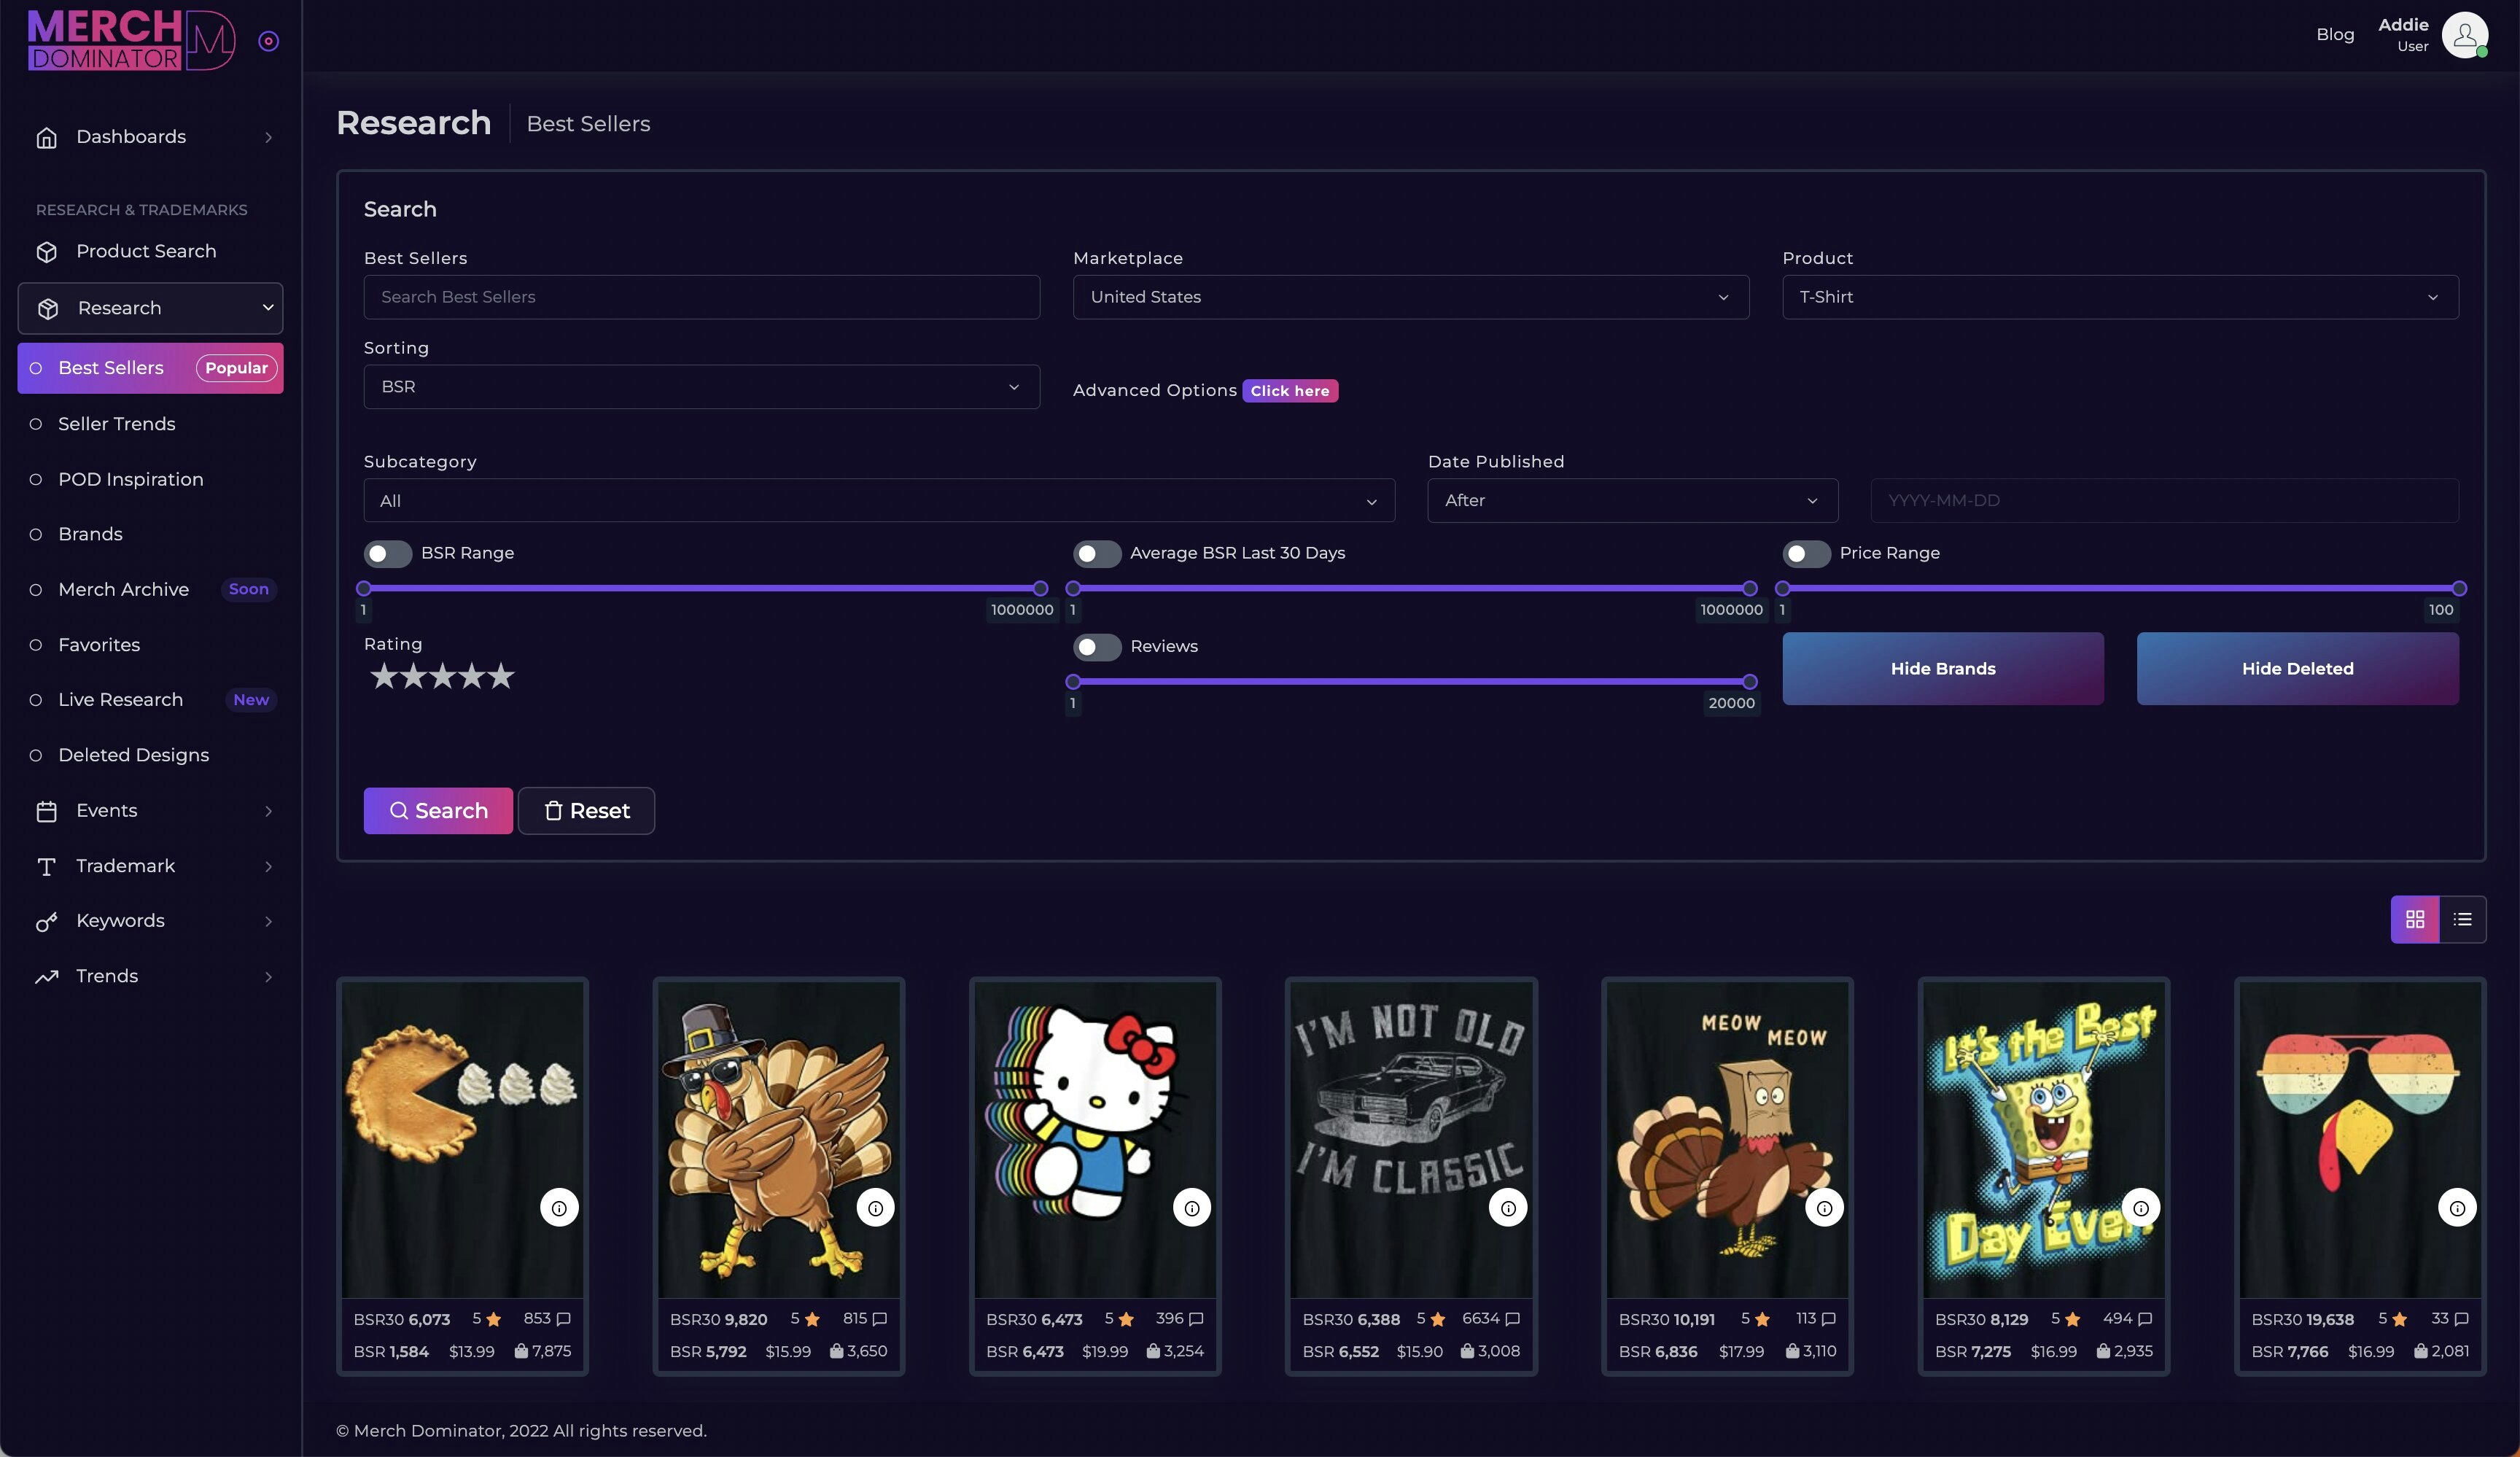Click the Search button

click(x=438, y=811)
